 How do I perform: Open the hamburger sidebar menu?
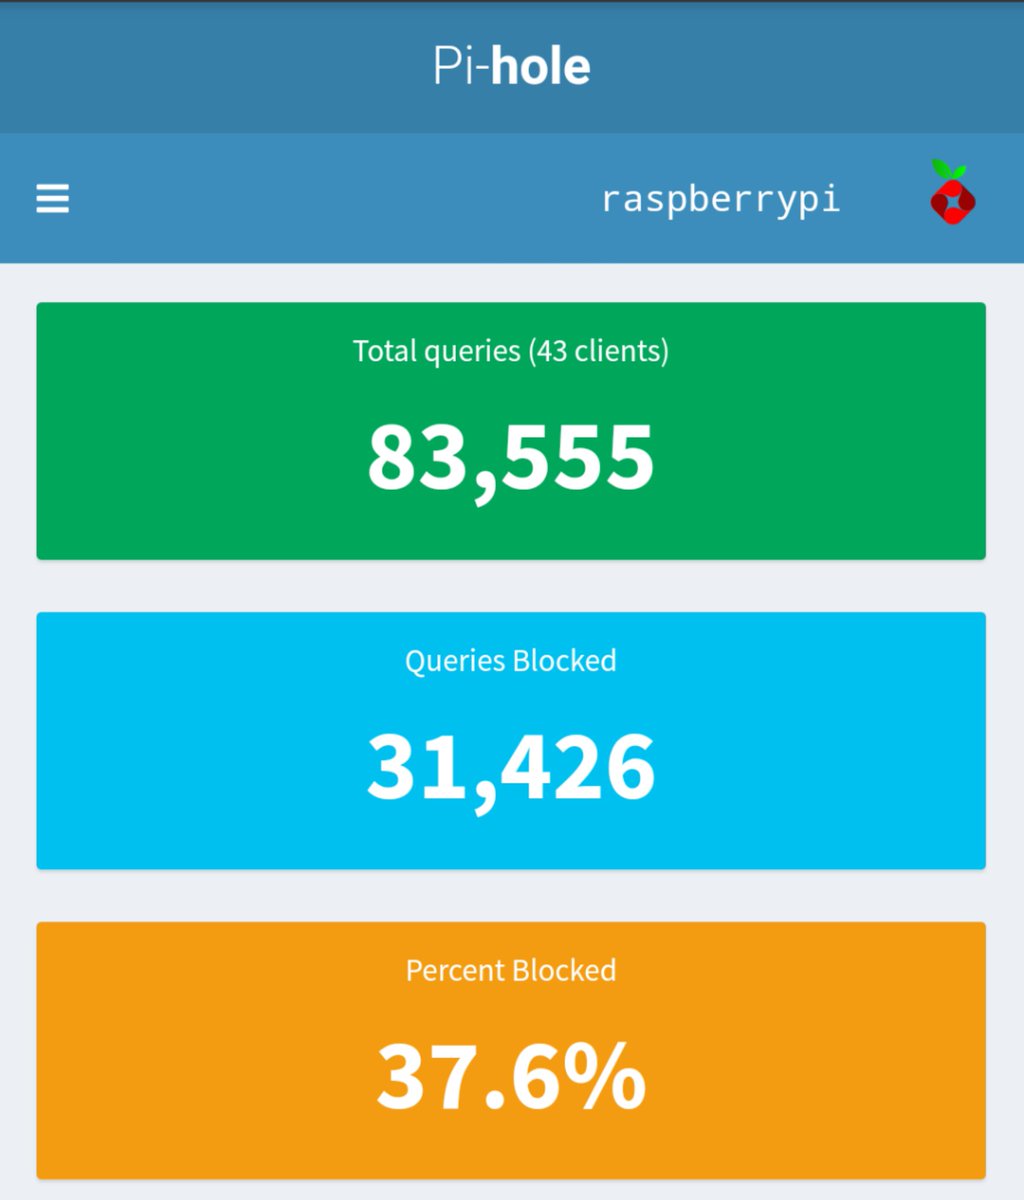pyautogui.click(x=53, y=198)
